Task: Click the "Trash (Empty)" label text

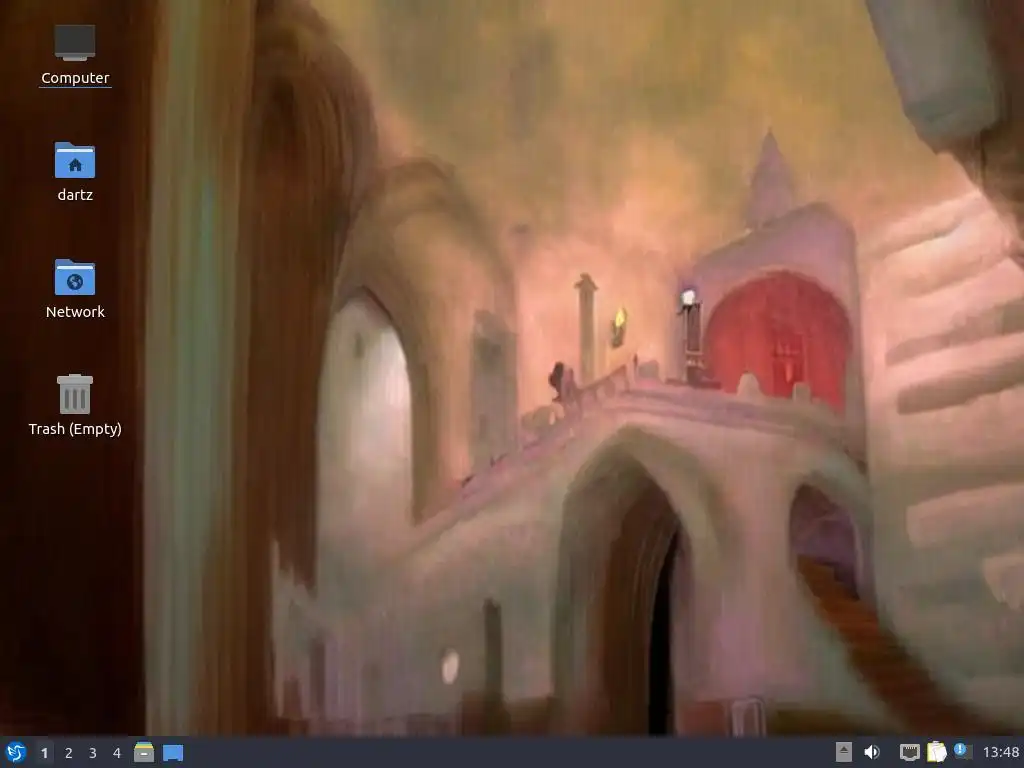Action: pyautogui.click(x=75, y=428)
